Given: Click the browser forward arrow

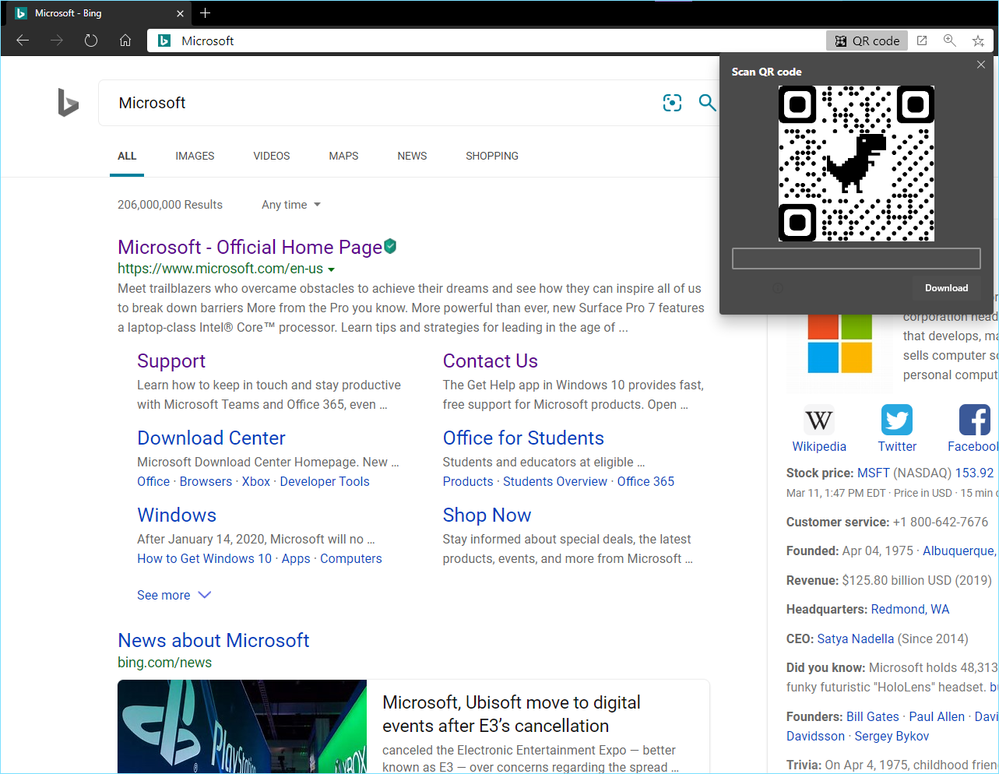Looking at the screenshot, I should (57, 41).
